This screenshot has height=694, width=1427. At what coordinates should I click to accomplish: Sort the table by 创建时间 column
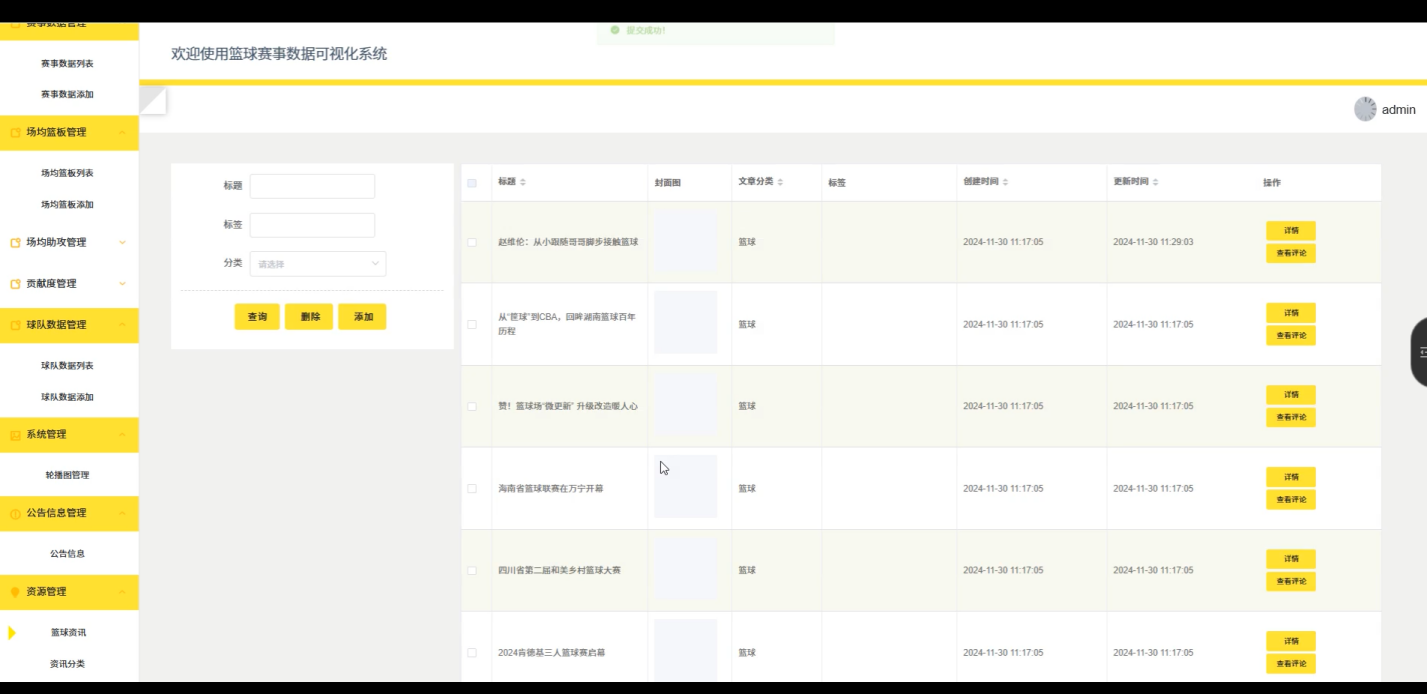[x=1005, y=182]
